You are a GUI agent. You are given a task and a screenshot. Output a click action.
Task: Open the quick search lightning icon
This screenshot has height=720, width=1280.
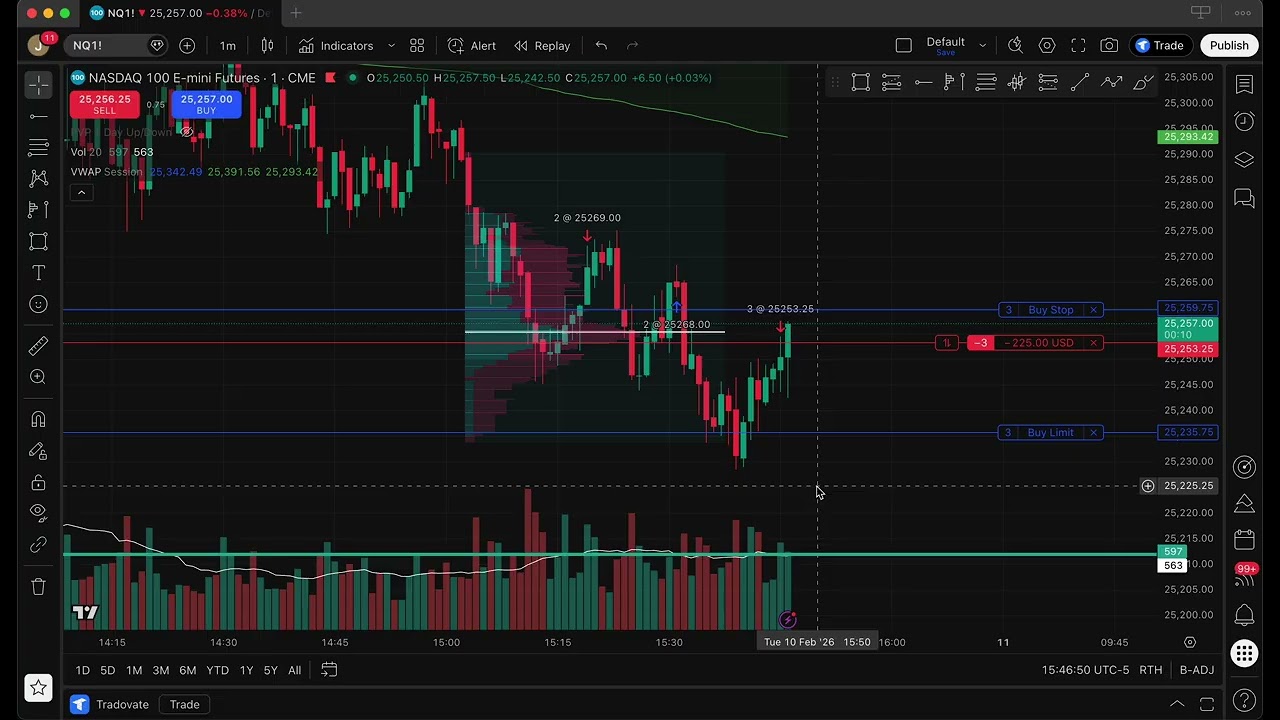[1015, 45]
